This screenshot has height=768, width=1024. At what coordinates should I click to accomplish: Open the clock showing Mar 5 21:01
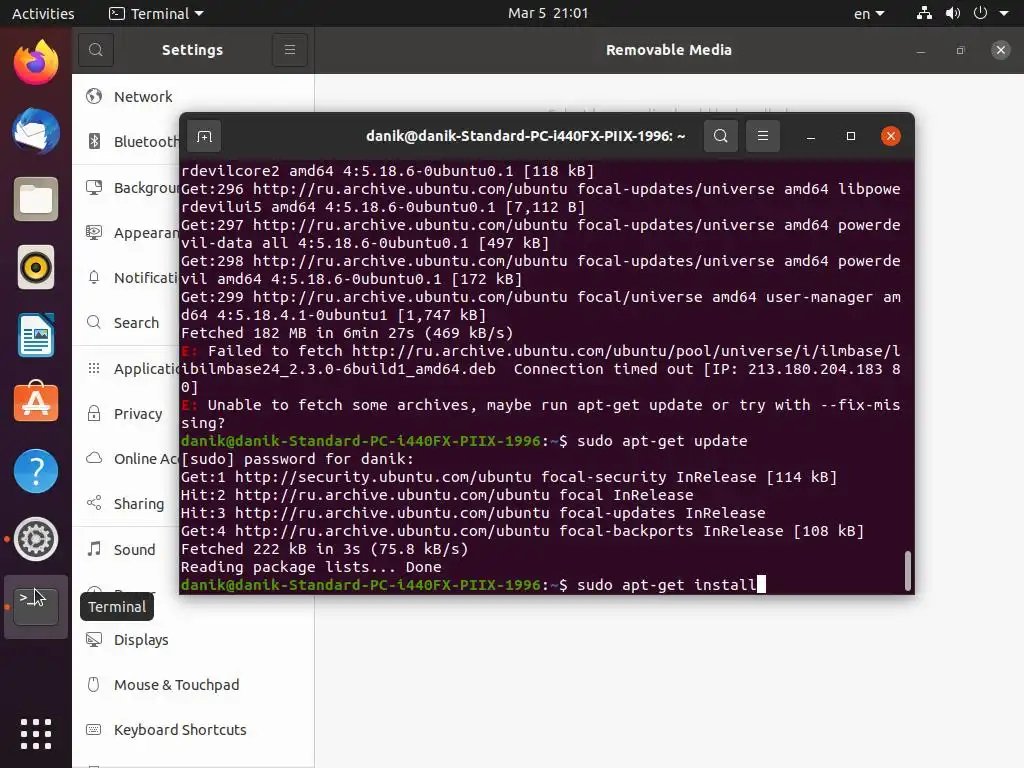coord(548,13)
